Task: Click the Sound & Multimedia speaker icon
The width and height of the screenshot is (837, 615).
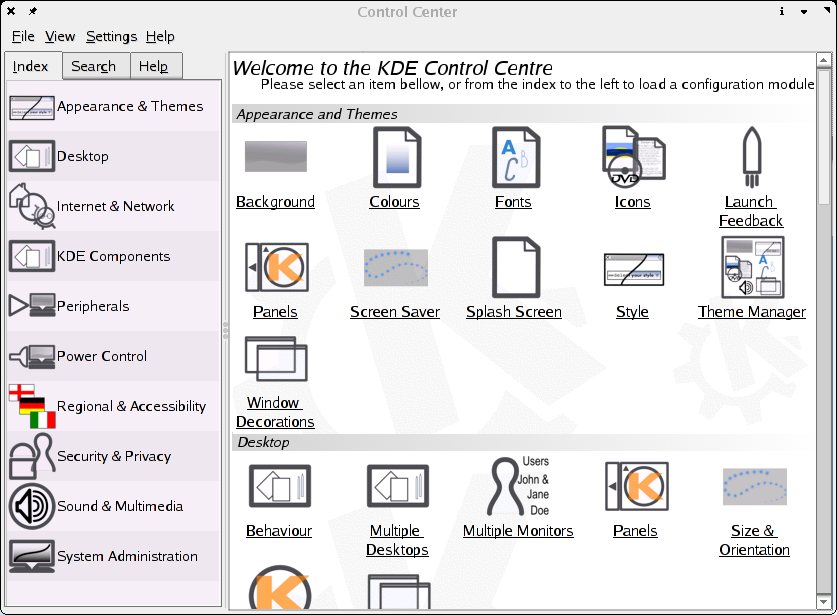Action: pos(32,506)
